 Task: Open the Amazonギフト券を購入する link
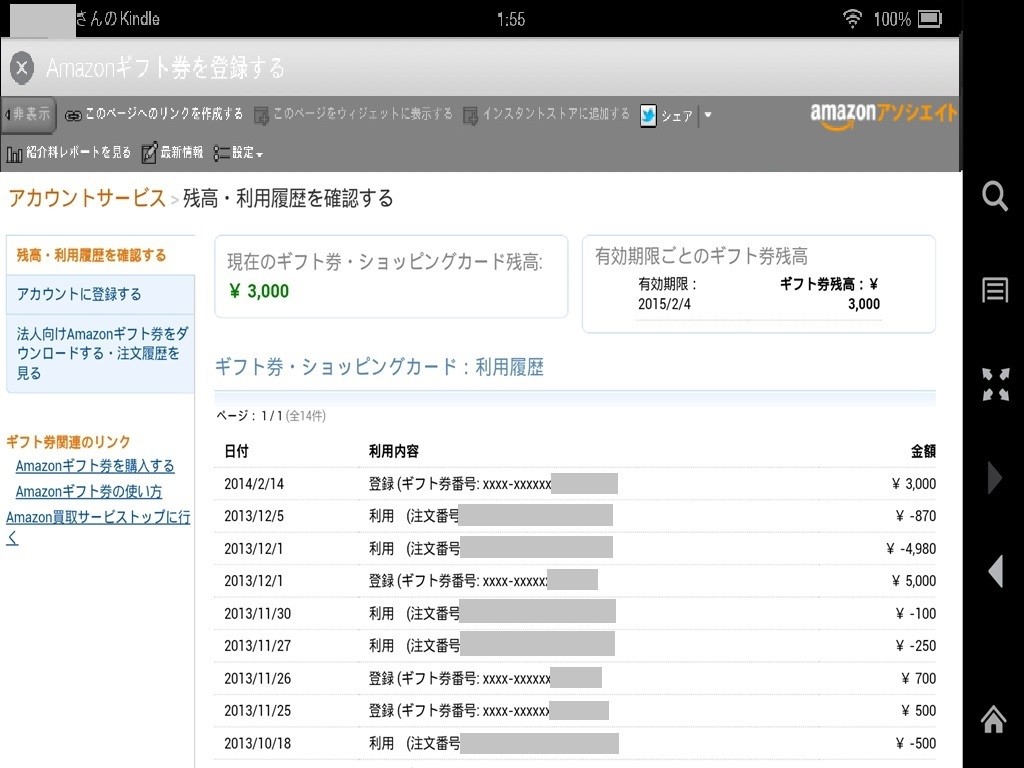(x=96, y=466)
